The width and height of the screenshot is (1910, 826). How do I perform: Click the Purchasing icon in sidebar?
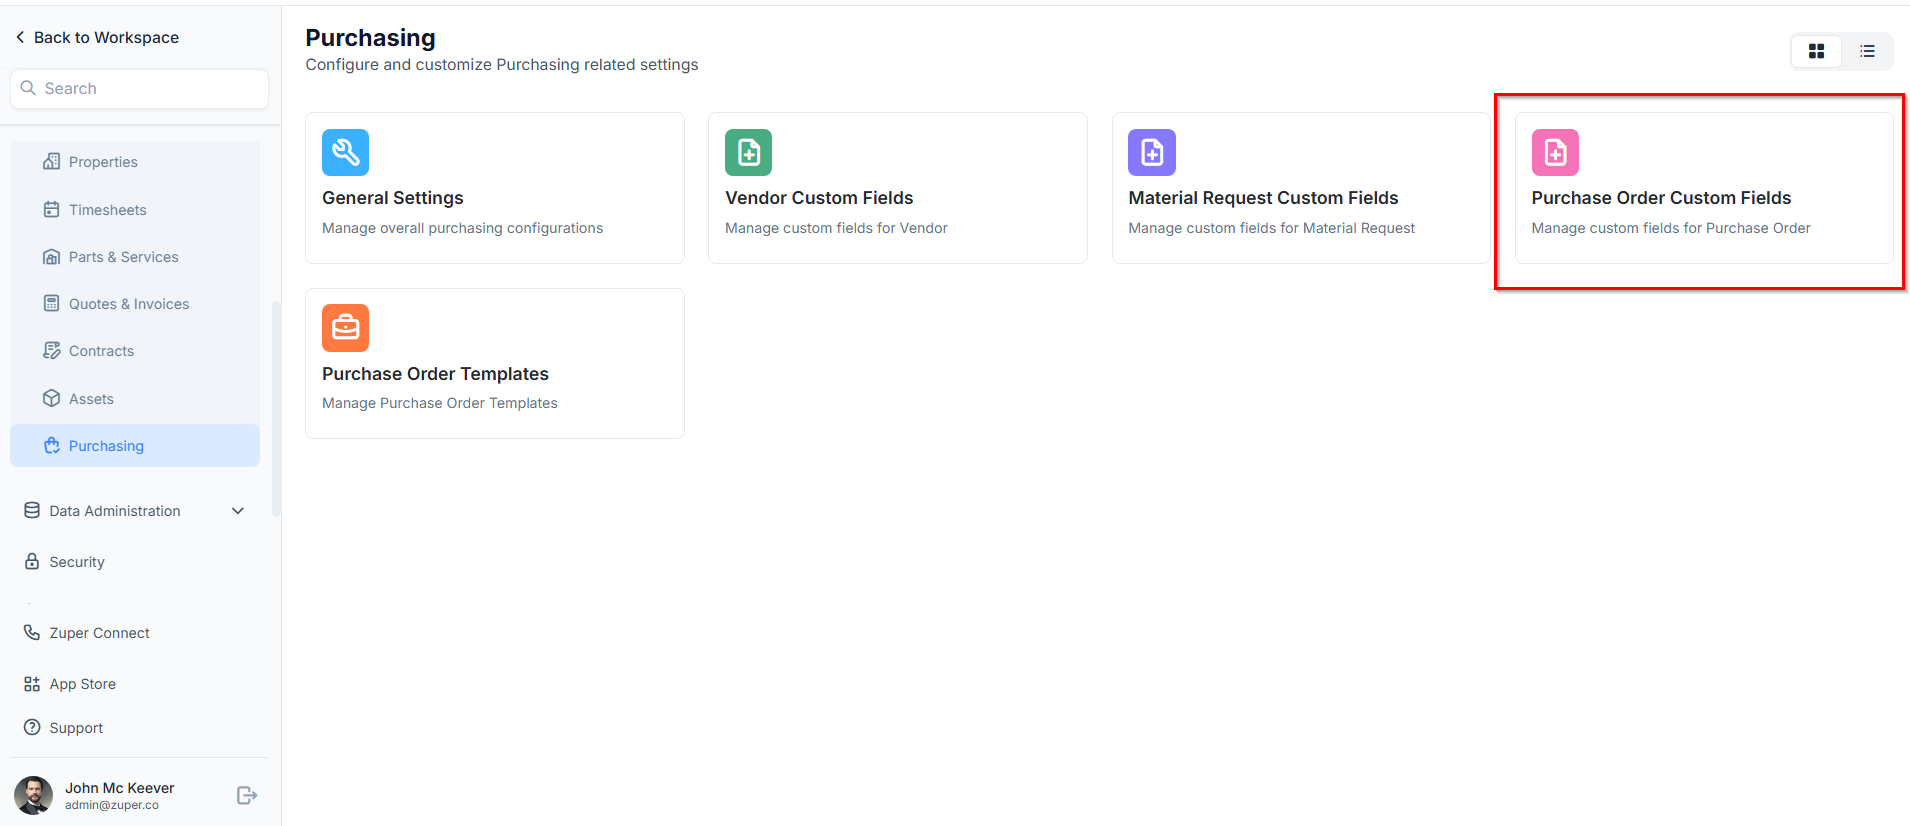51,446
